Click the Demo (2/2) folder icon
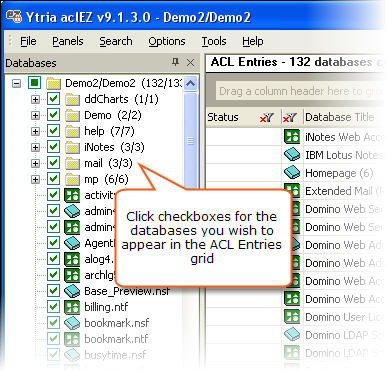This screenshot has width=387, height=371. coord(72,115)
